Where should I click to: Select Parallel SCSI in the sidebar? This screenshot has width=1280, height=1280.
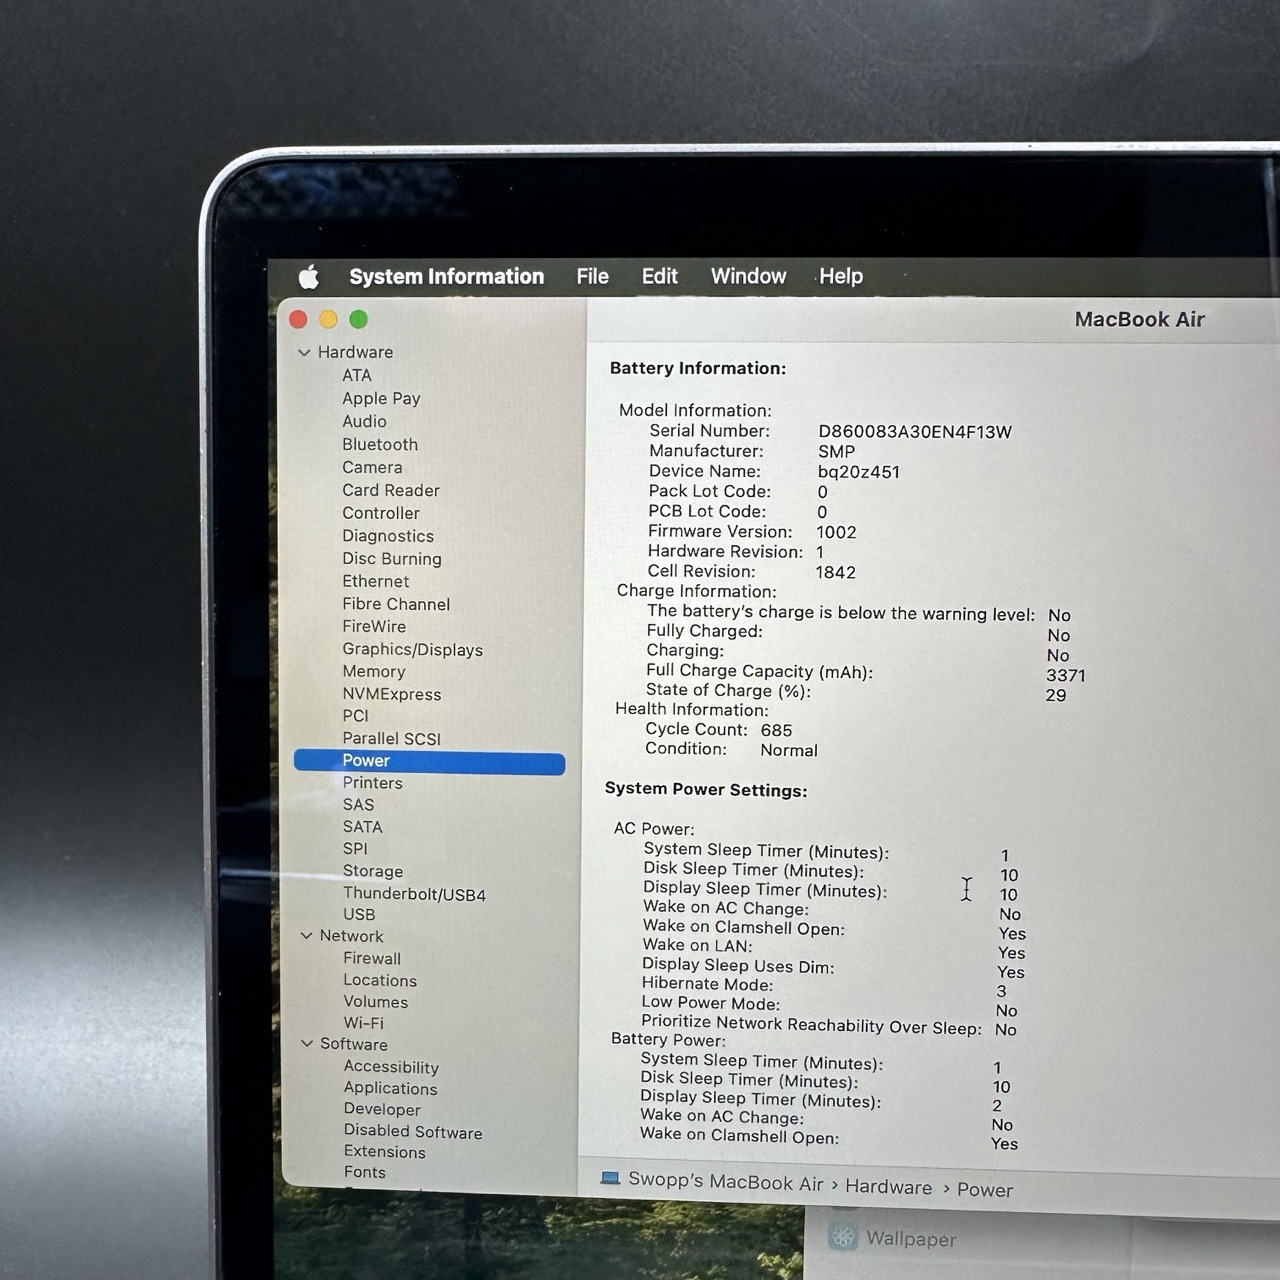pos(391,738)
